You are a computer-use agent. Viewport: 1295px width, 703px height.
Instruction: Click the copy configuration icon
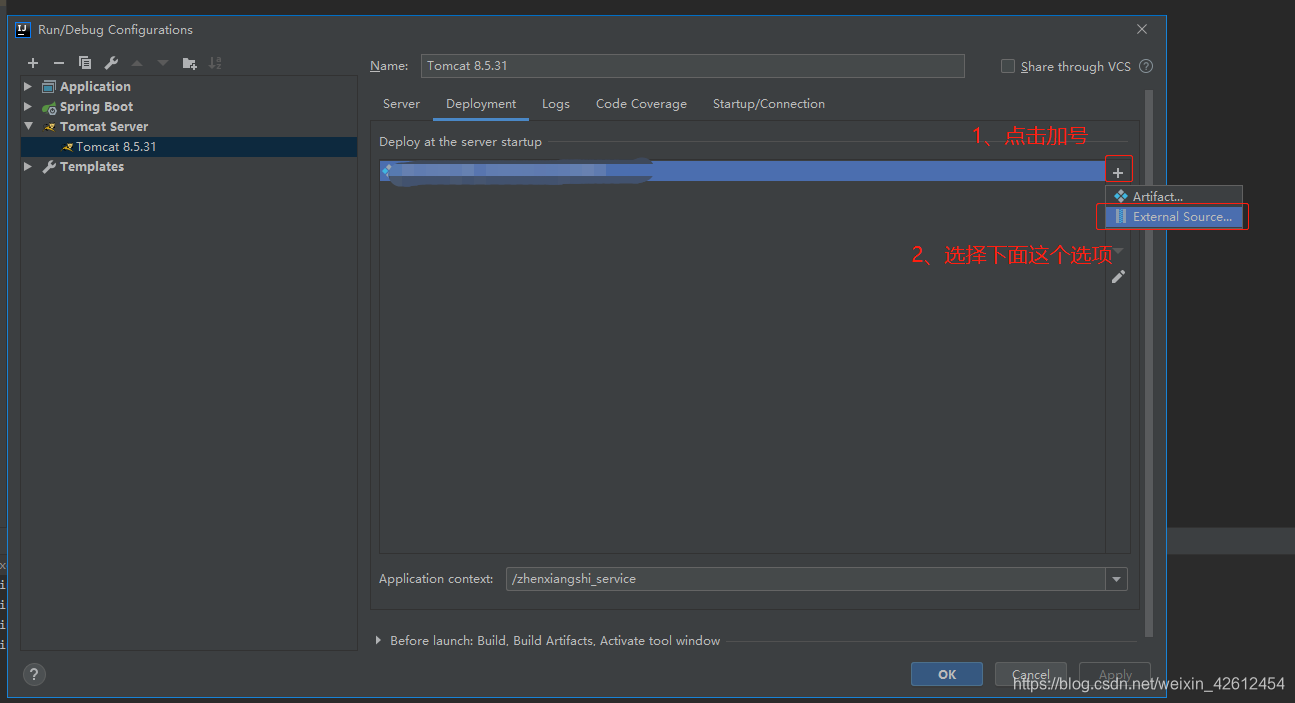point(85,63)
